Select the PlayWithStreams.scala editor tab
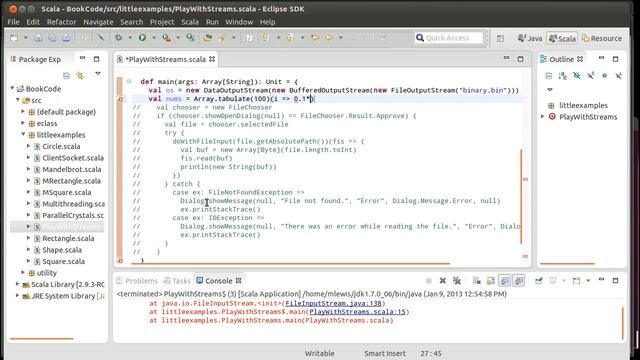This screenshot has width=640, height=360. pos(165,59)
